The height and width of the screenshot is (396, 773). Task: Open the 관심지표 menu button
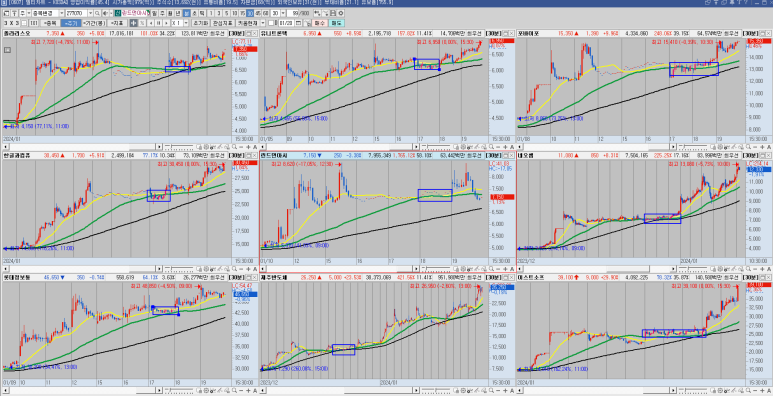coord(223,23)
